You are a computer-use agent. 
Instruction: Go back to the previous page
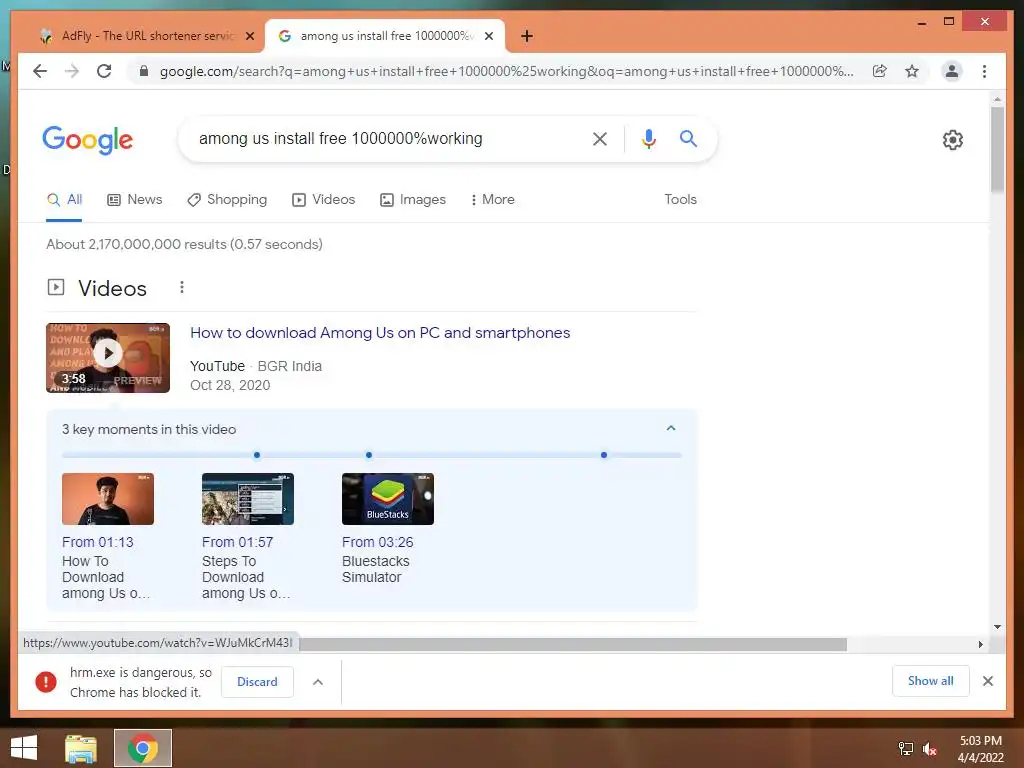tap(40, 71)
